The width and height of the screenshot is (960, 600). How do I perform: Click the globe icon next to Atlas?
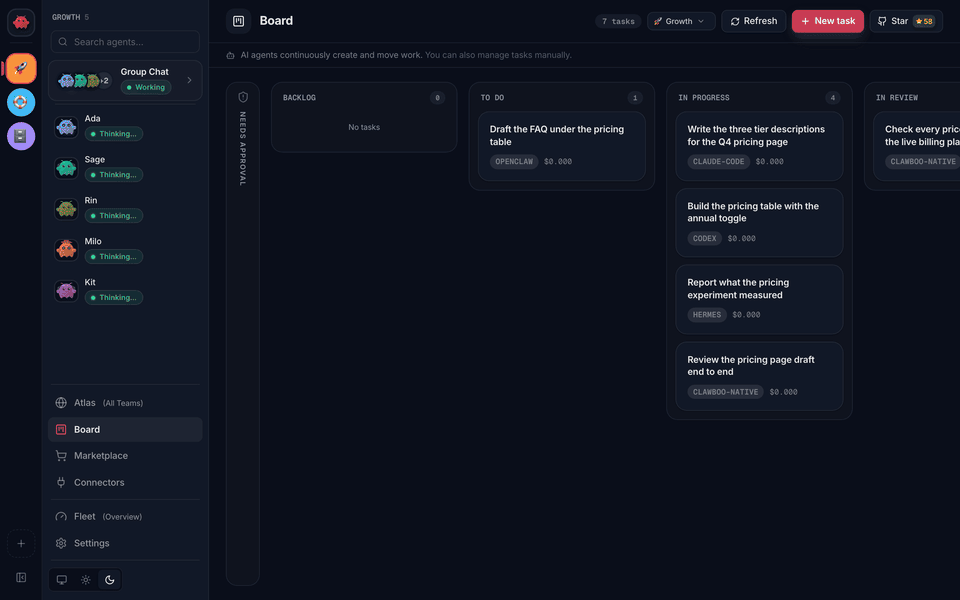[x=61, y=403]
